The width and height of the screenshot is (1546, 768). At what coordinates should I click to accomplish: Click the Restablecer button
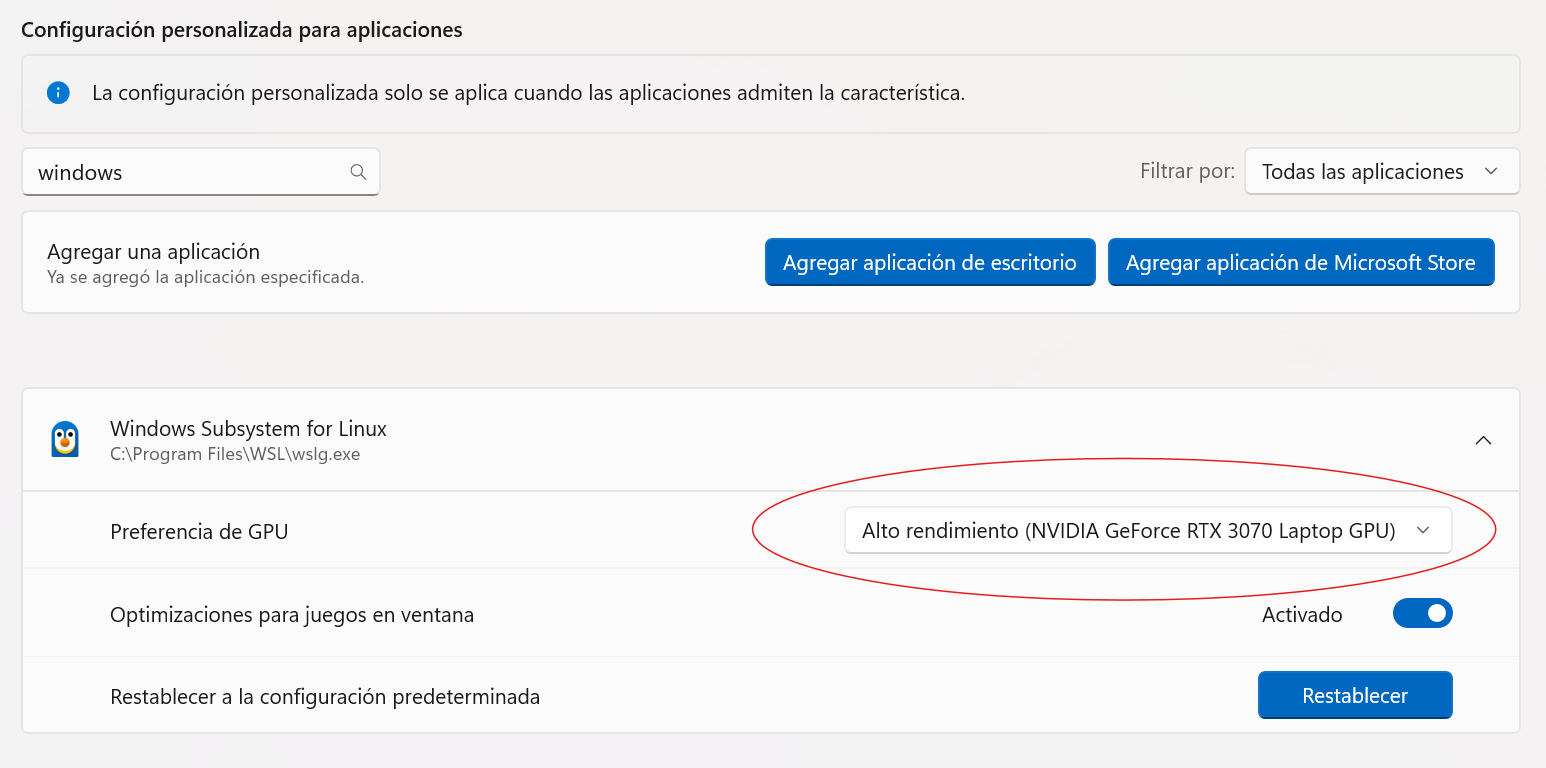1354,696
